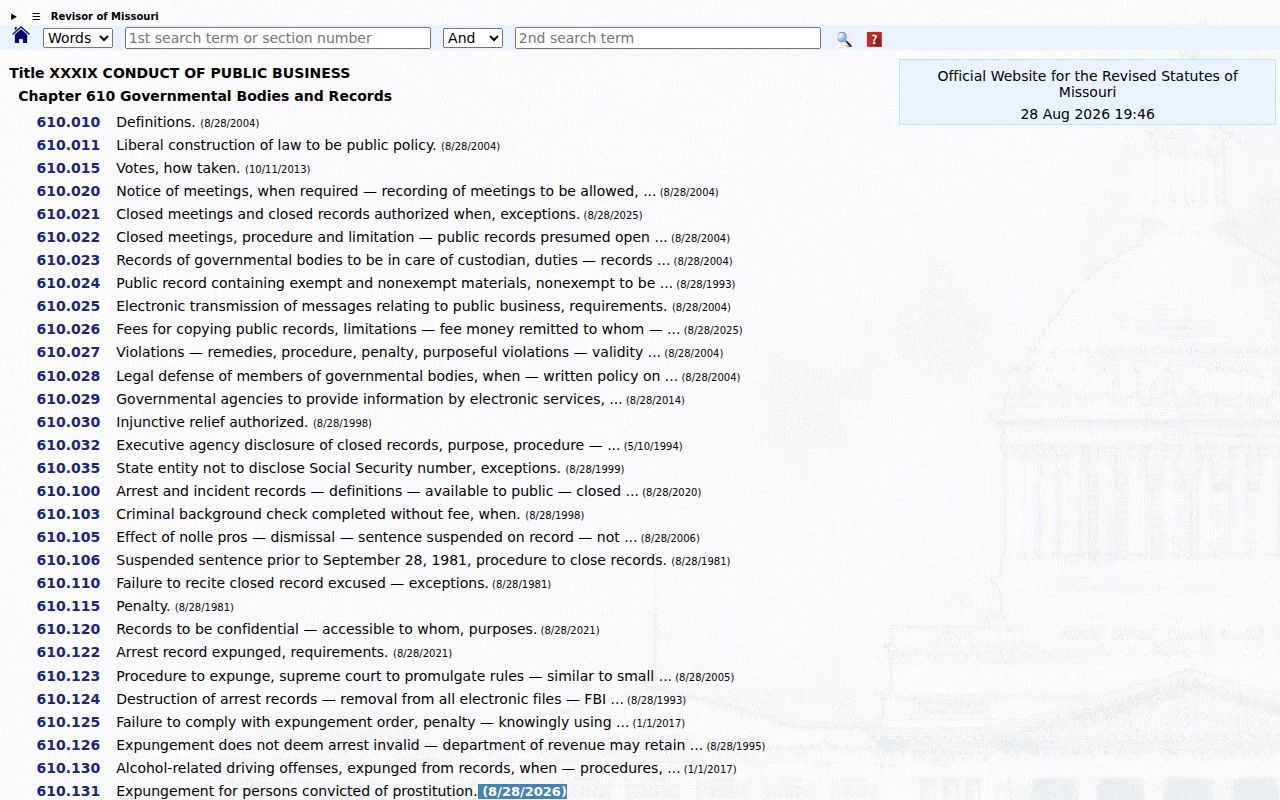Open section 610.103 link
The image size is (1280, 800).
(69, 514)
